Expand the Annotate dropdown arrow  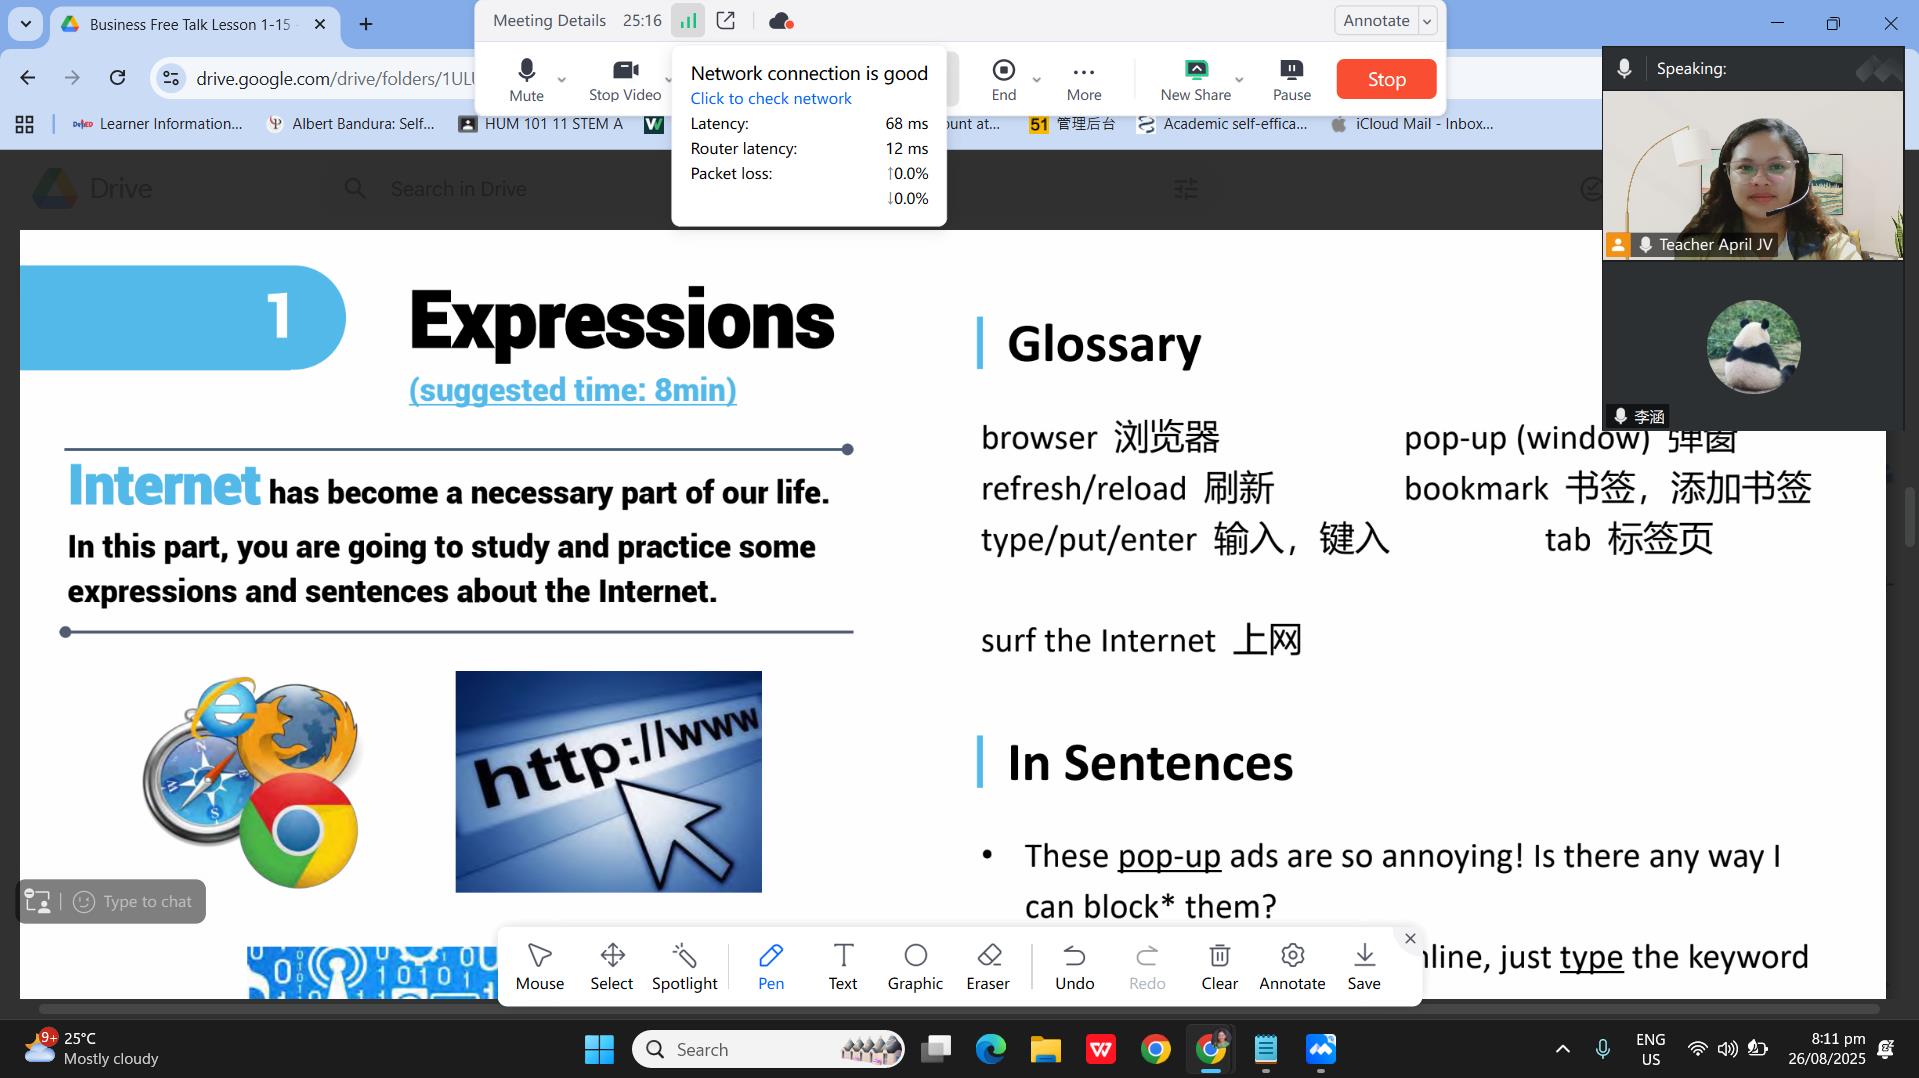pos(1428,21)
